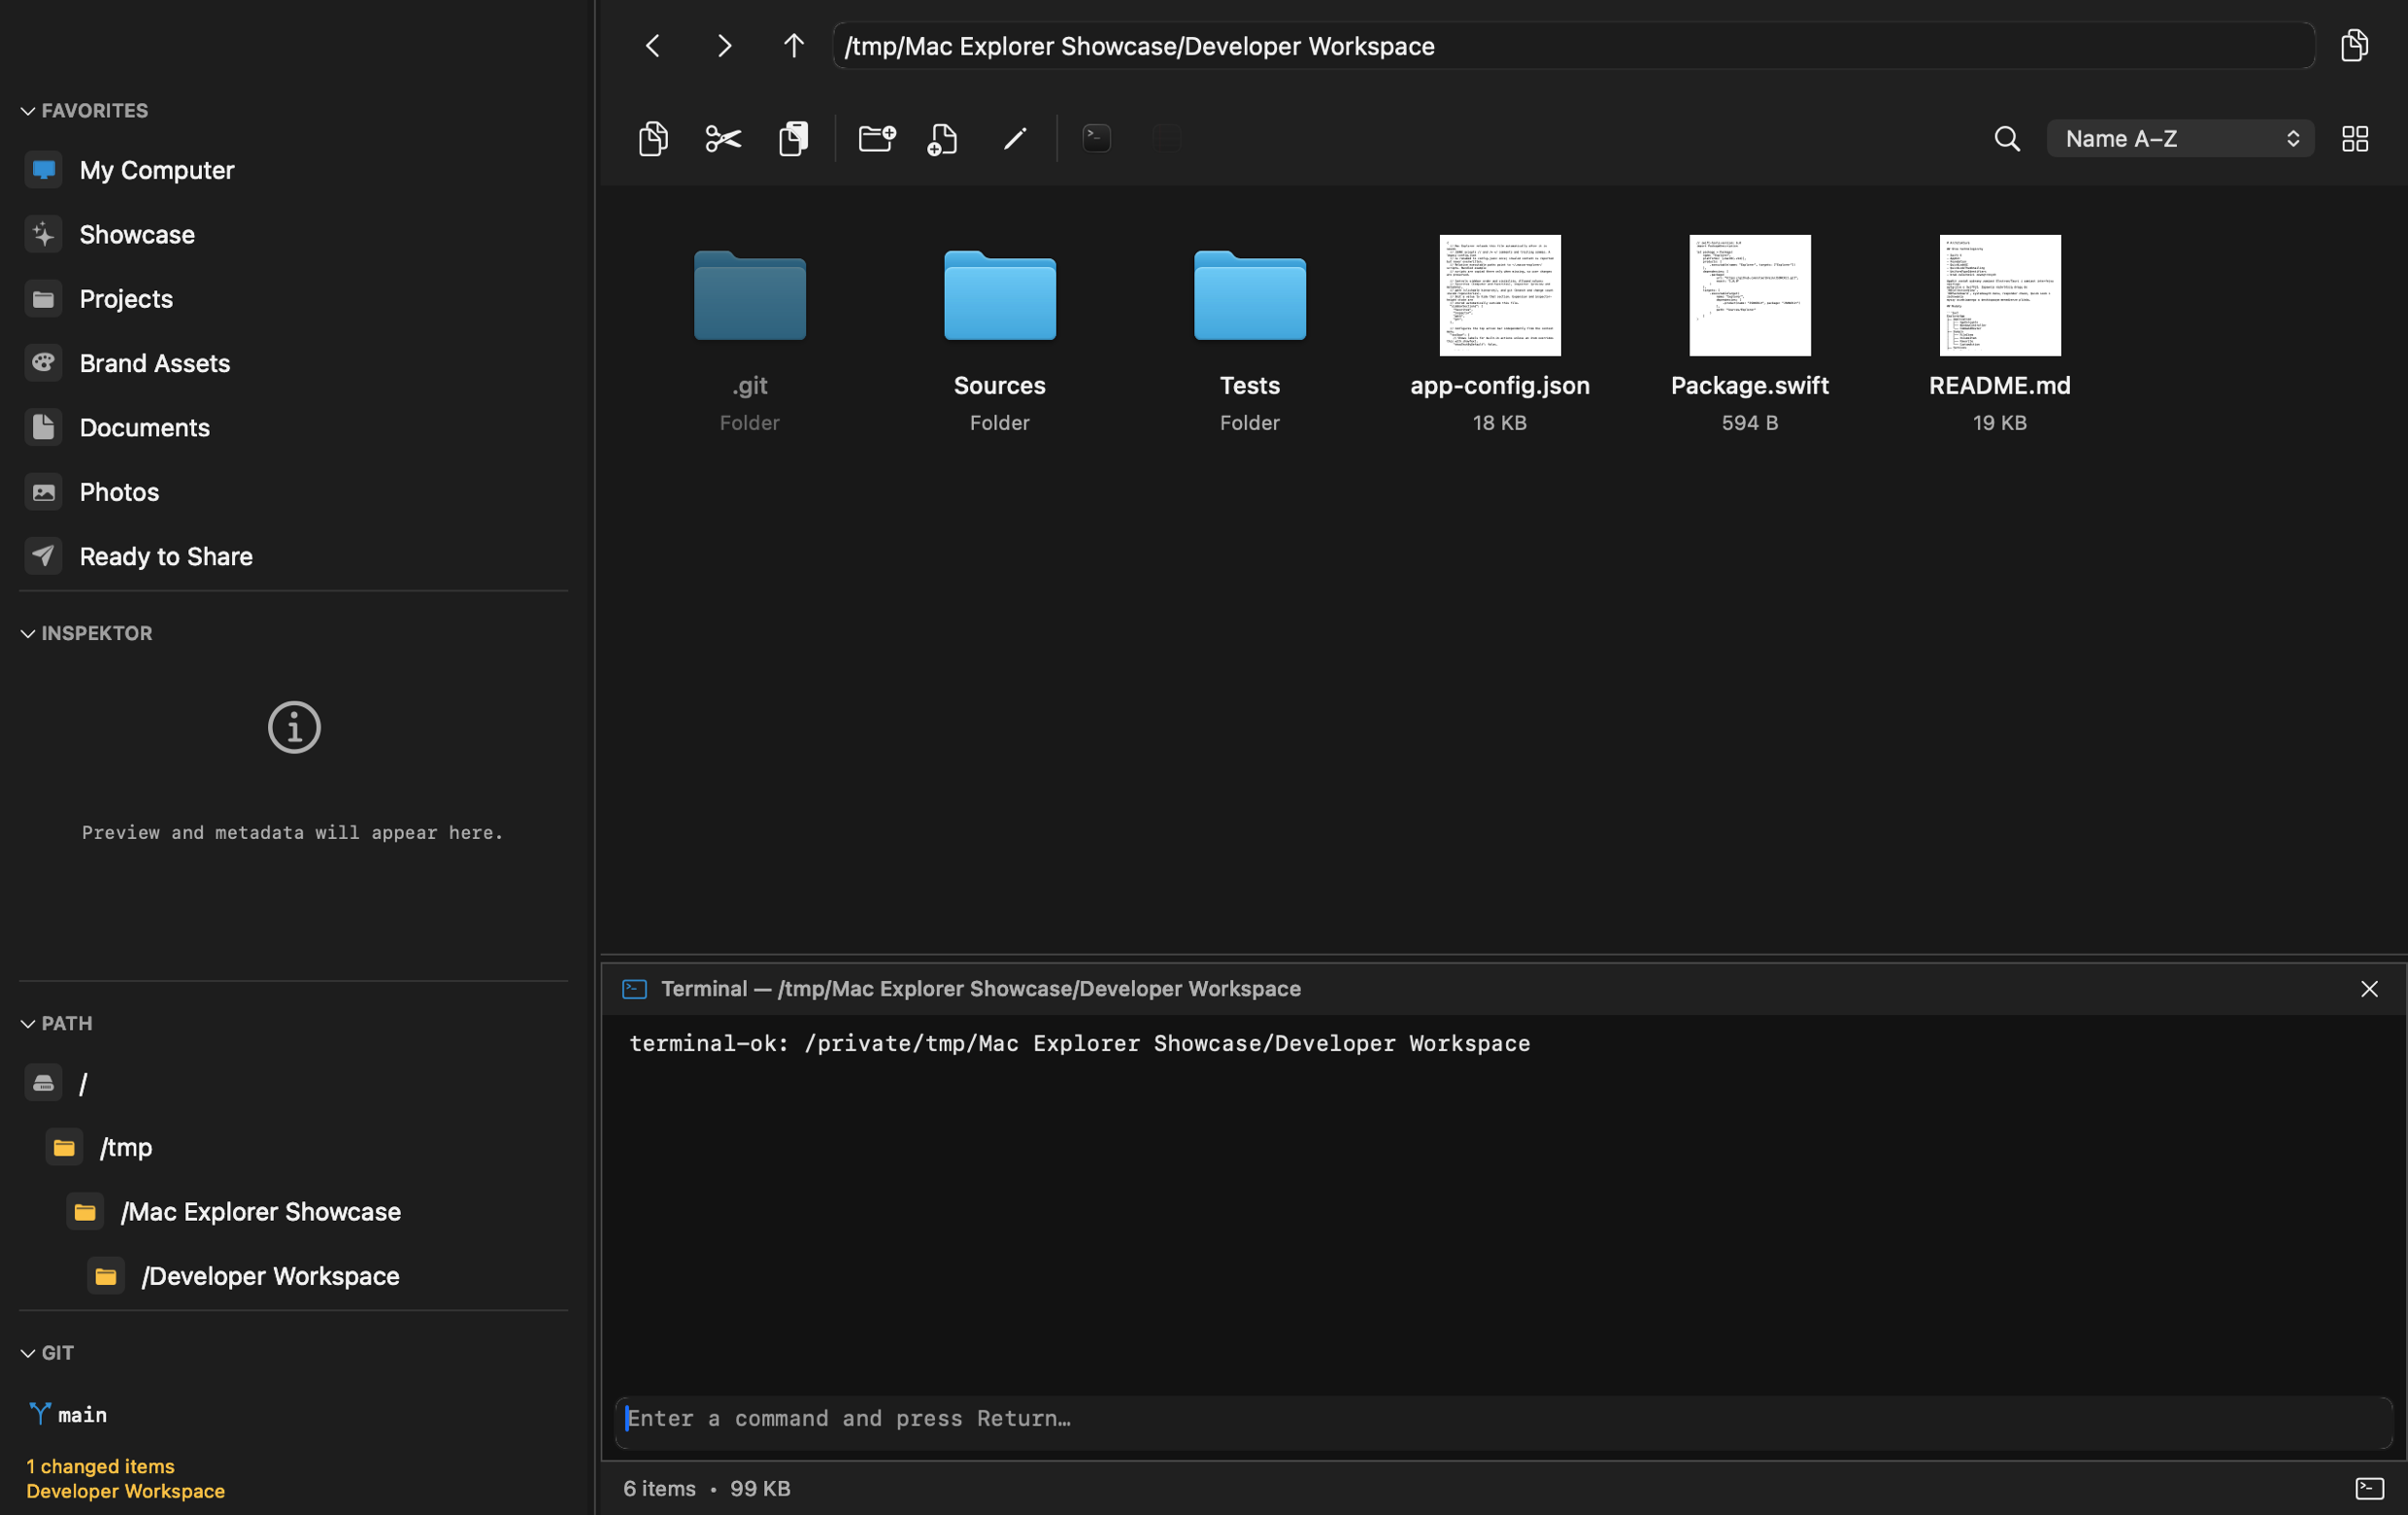Viewport: 2408px width, 1515px height.
Task: Open Projects favorite
Action: (293, 299)
